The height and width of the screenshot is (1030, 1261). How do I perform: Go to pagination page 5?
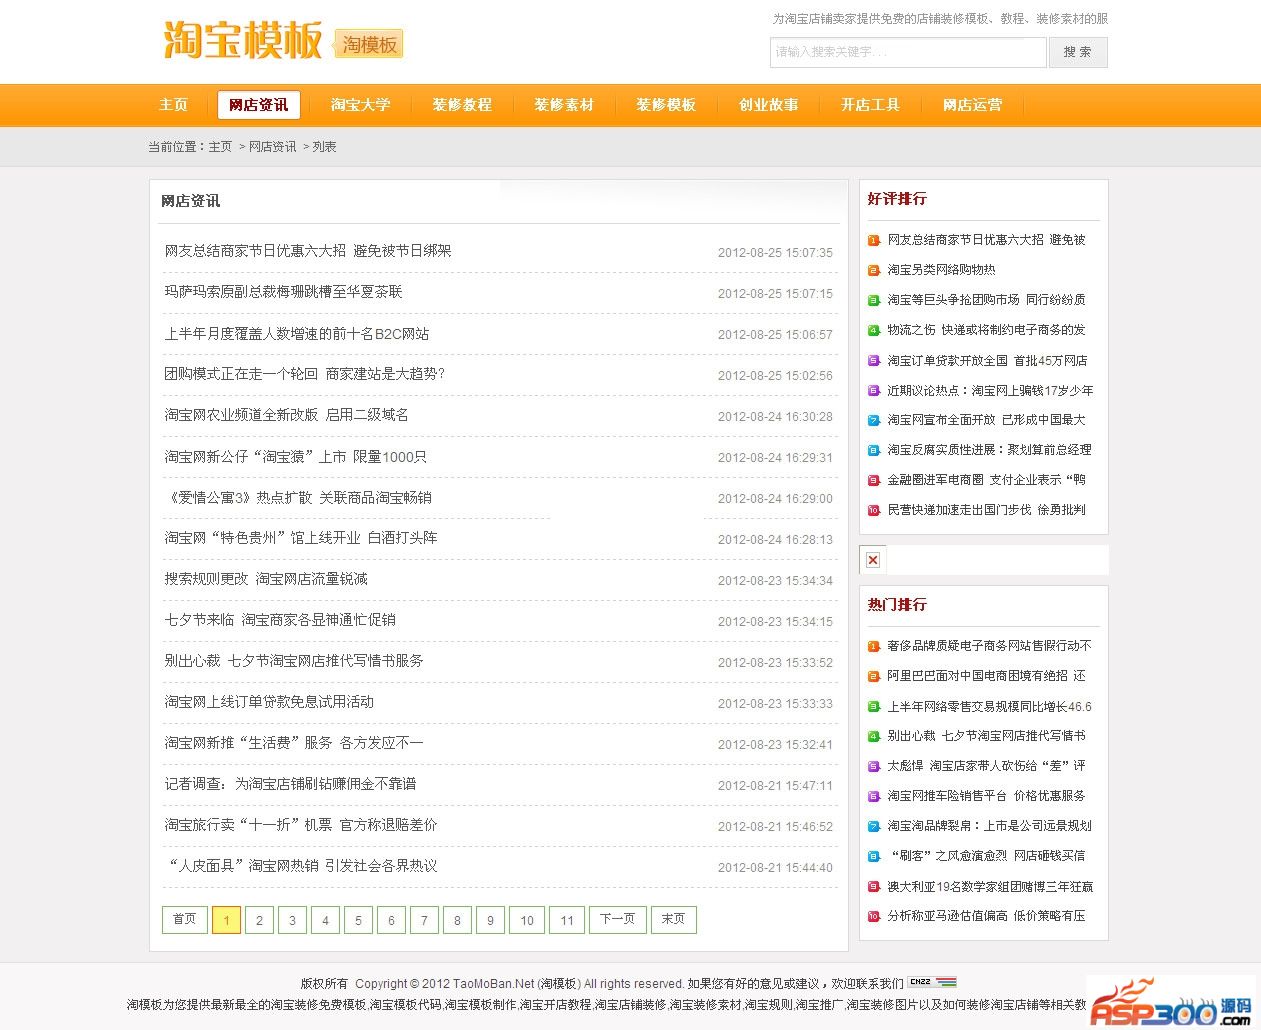click(x=358, y=919)
